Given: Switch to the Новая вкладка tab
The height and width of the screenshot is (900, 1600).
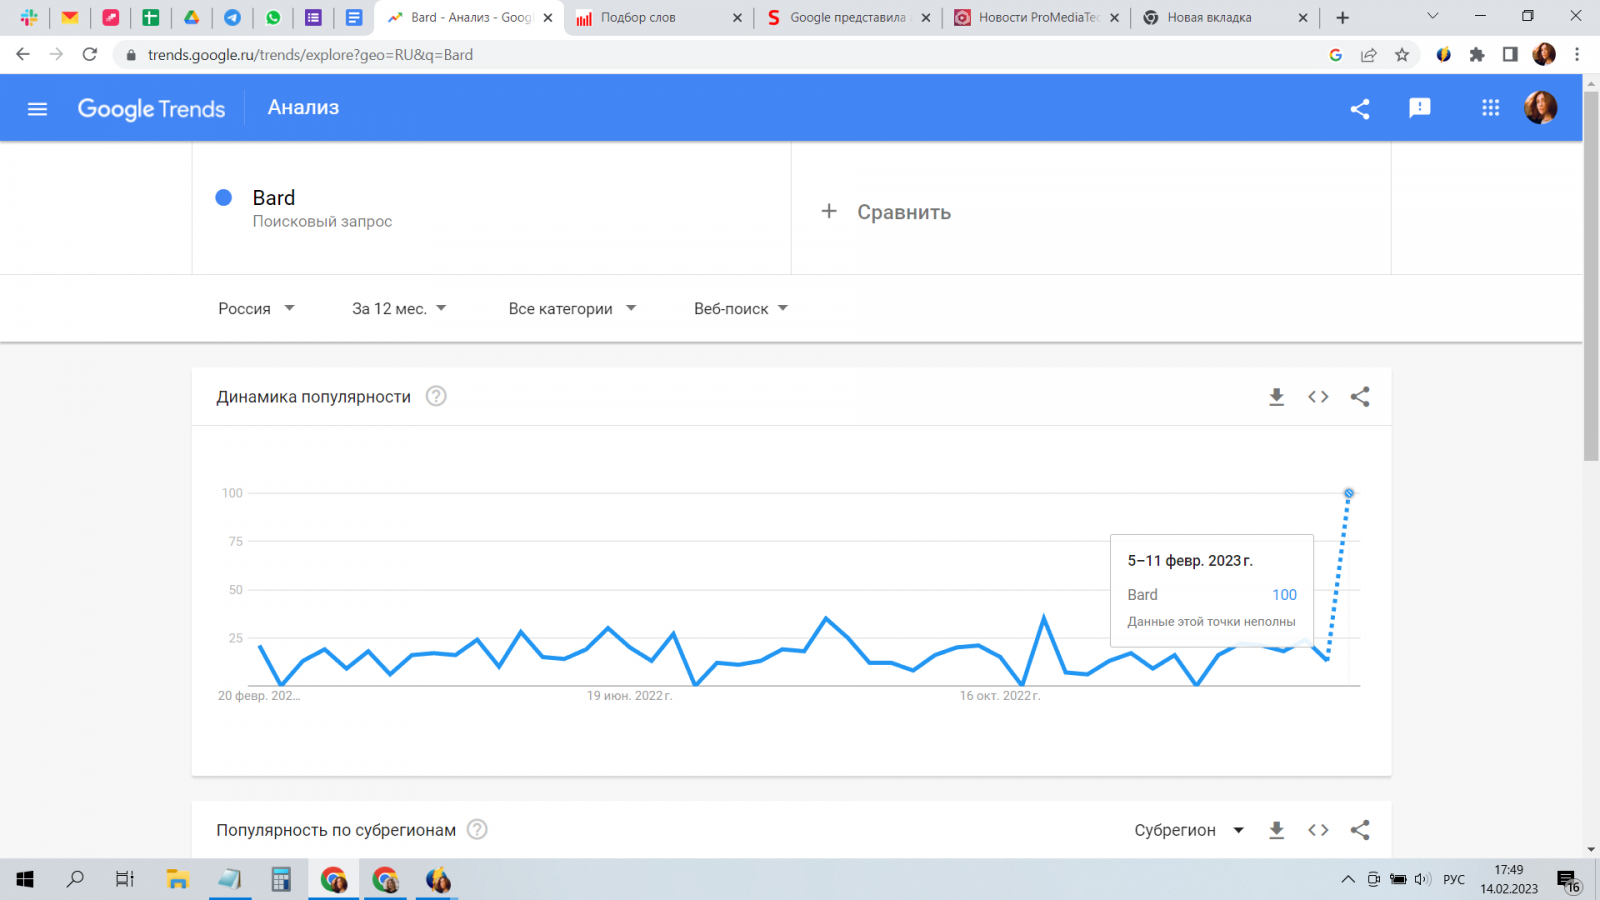Looking at the screenshot, I should coord(1226,17).
